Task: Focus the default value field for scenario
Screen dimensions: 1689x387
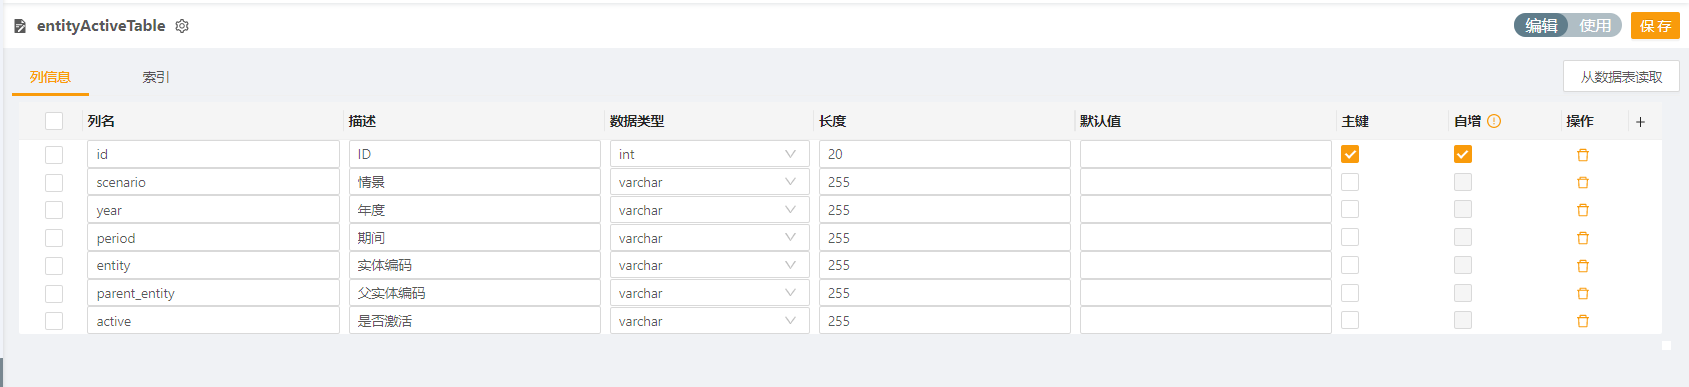Action: tap(1205, 182)
